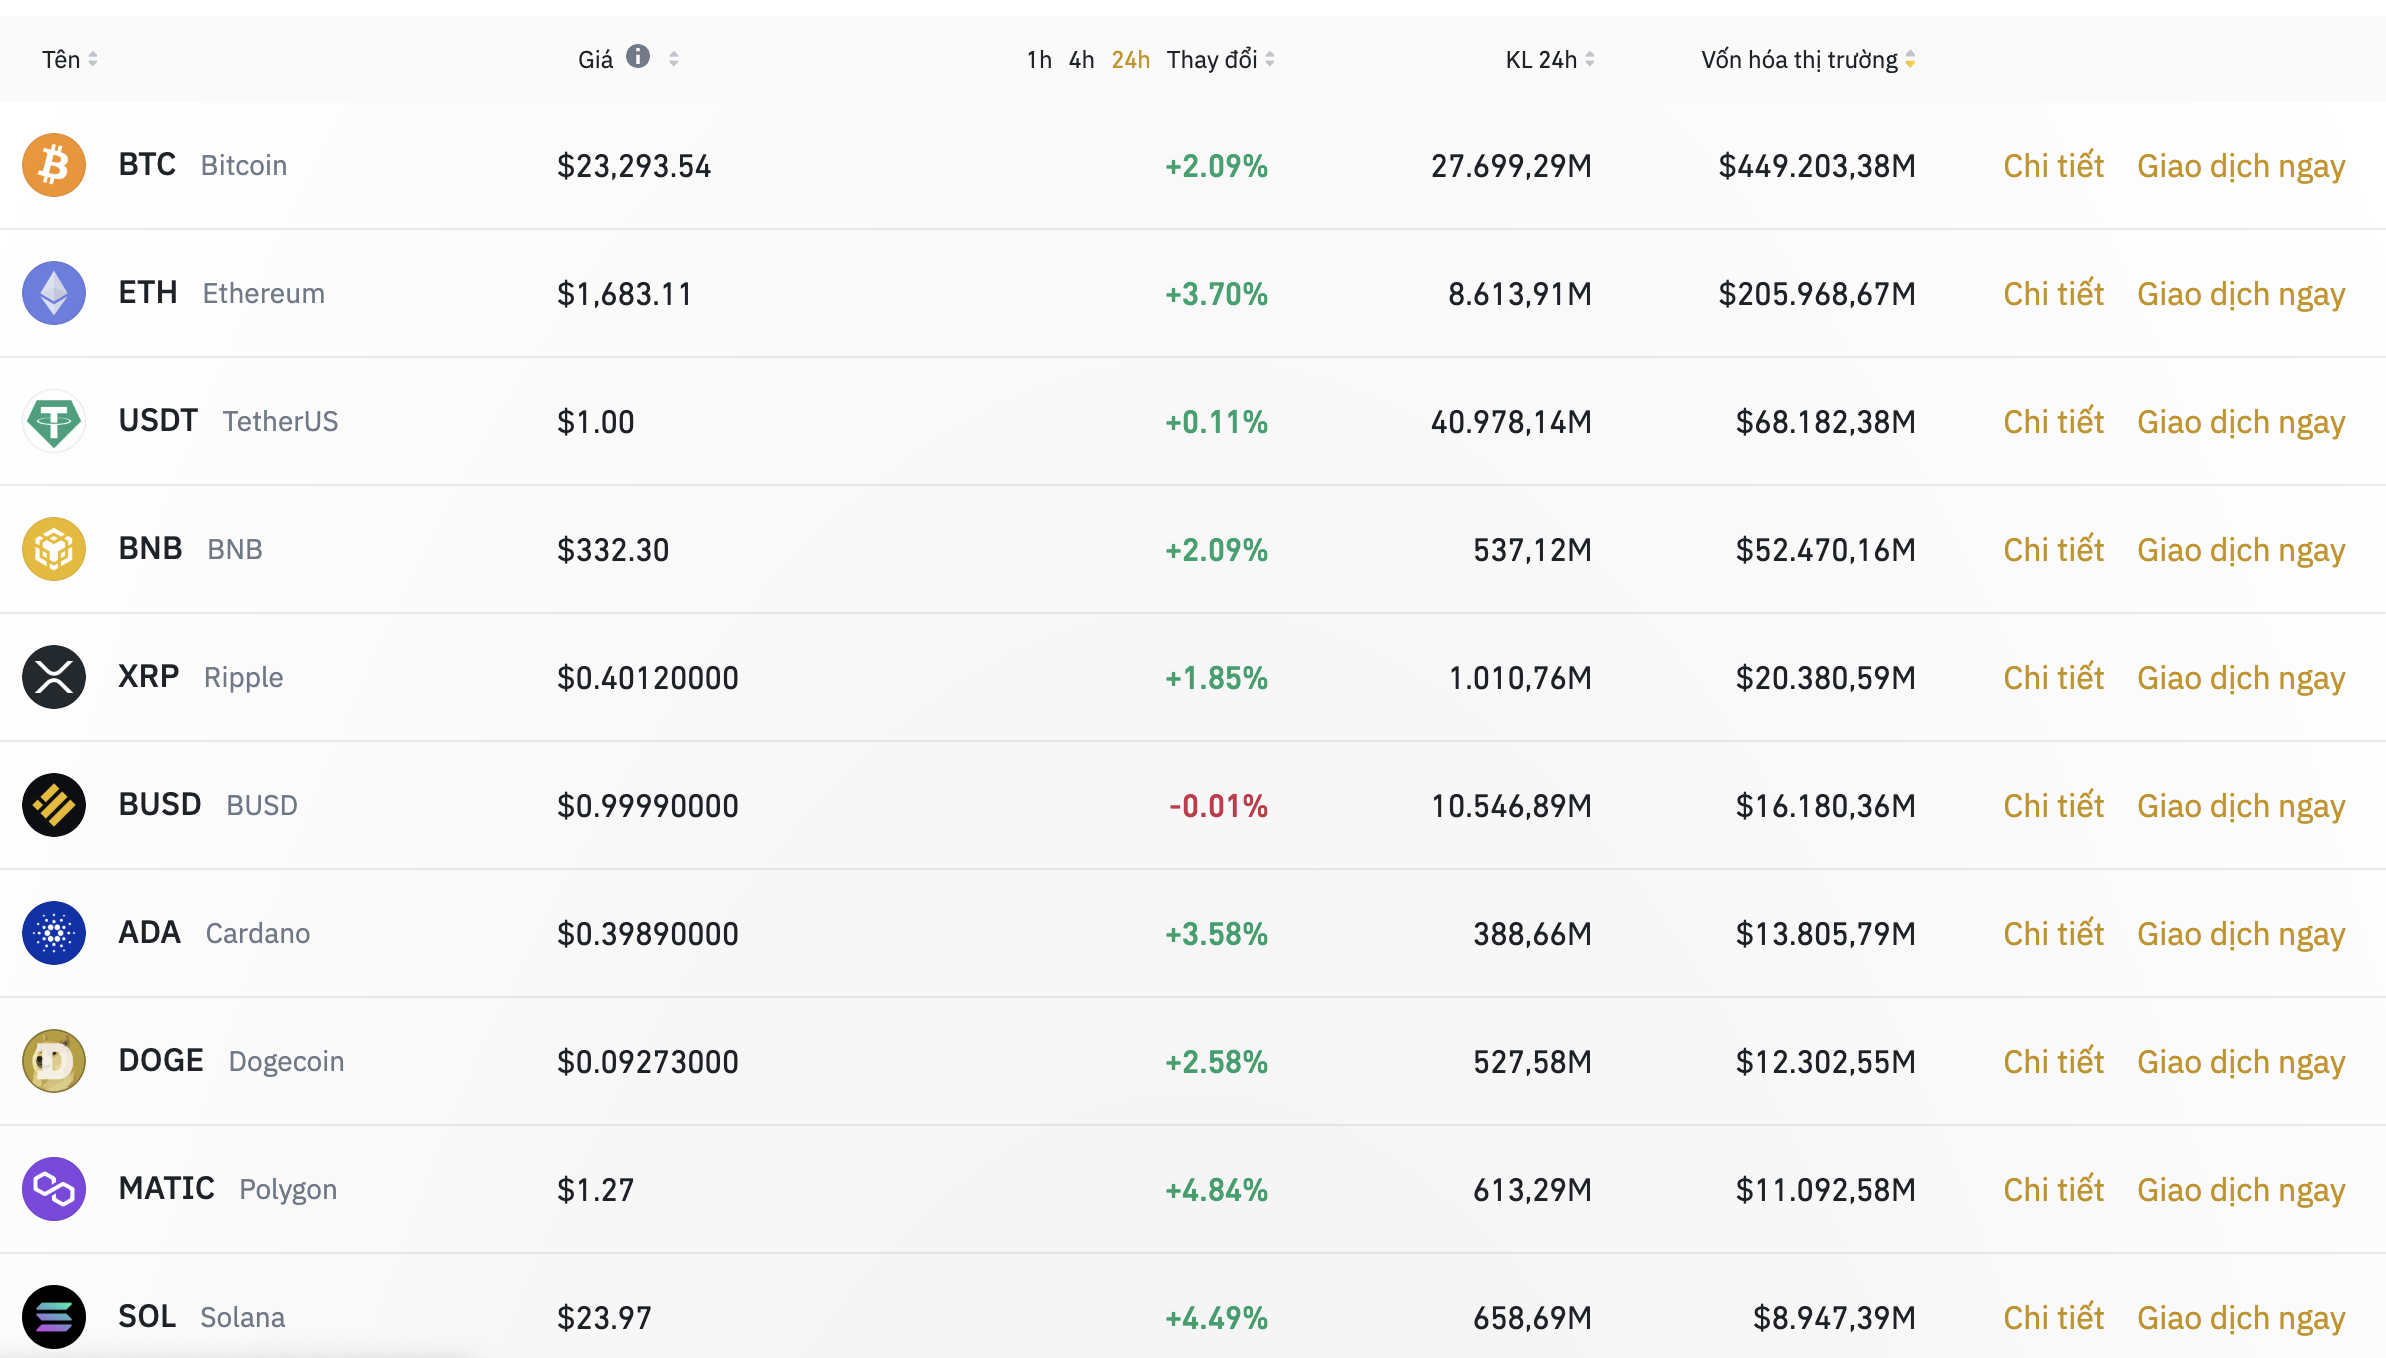This screenshot has width=2386, height=1358.
Task: Click Bitcoin price $23,293.54
Action: pos(634,166)
